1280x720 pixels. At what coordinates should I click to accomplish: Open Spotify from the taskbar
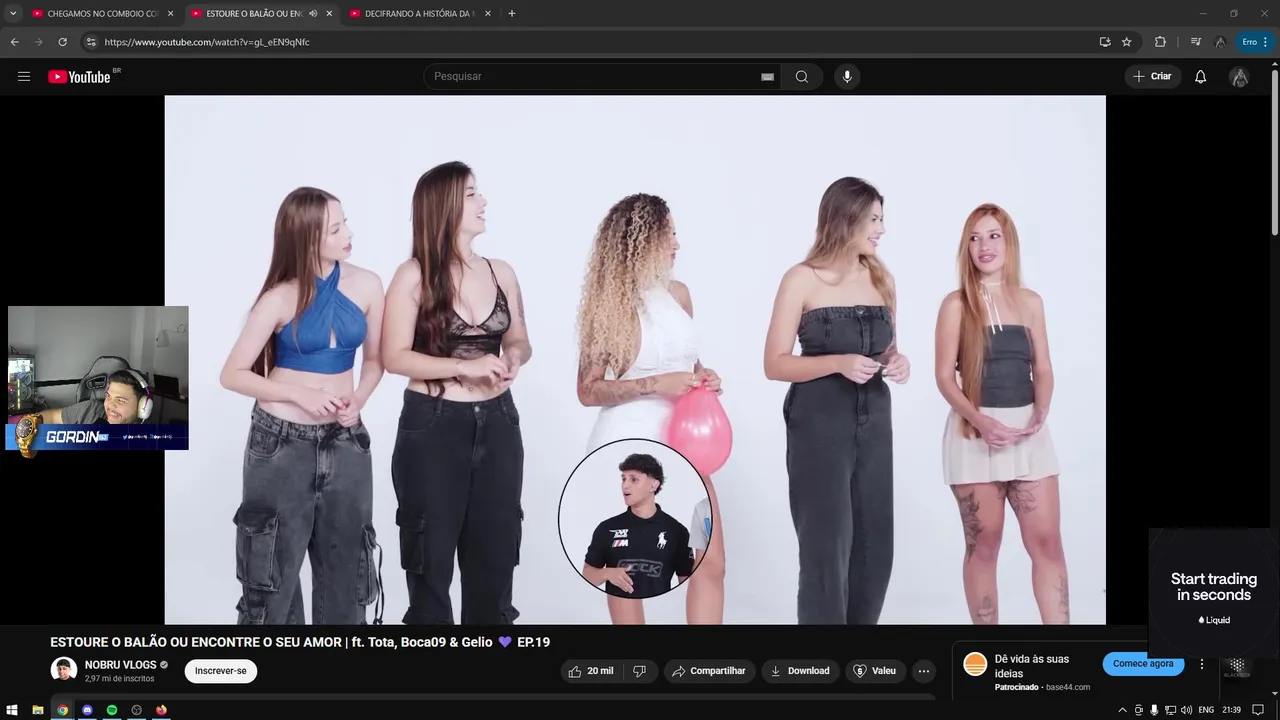click(x=112, y=710)
